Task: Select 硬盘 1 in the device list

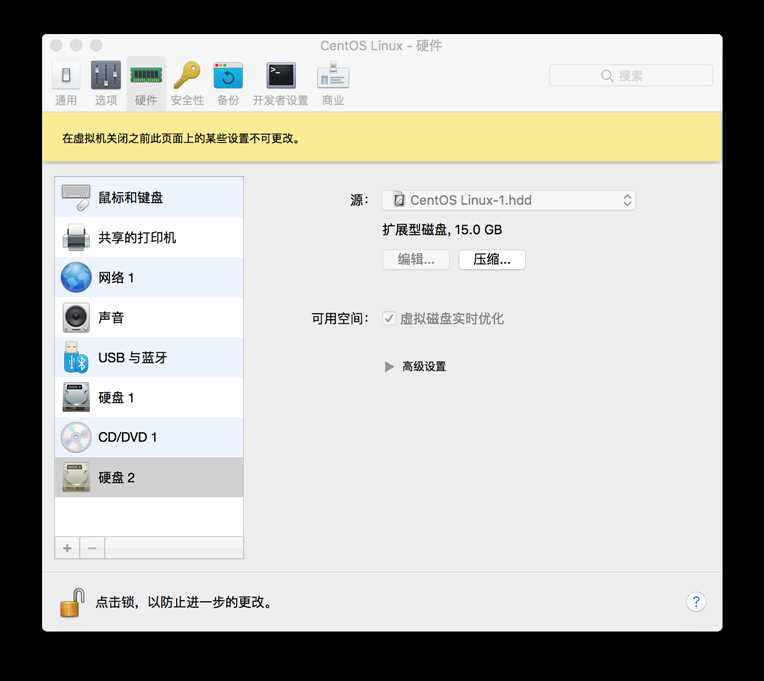Action: tap(149, 397)
